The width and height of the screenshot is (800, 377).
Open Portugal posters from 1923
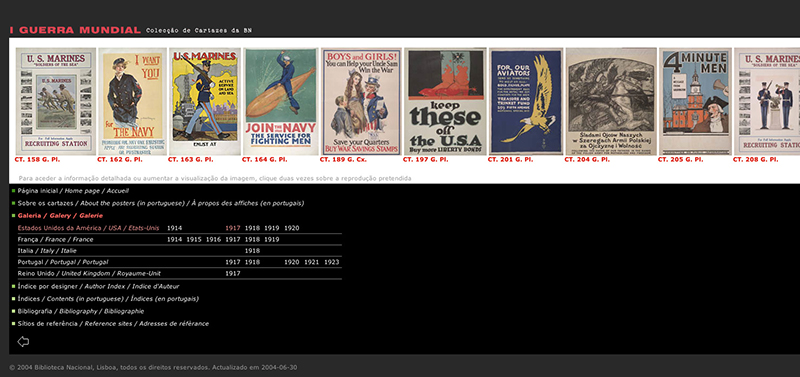[x=332, y=262]
